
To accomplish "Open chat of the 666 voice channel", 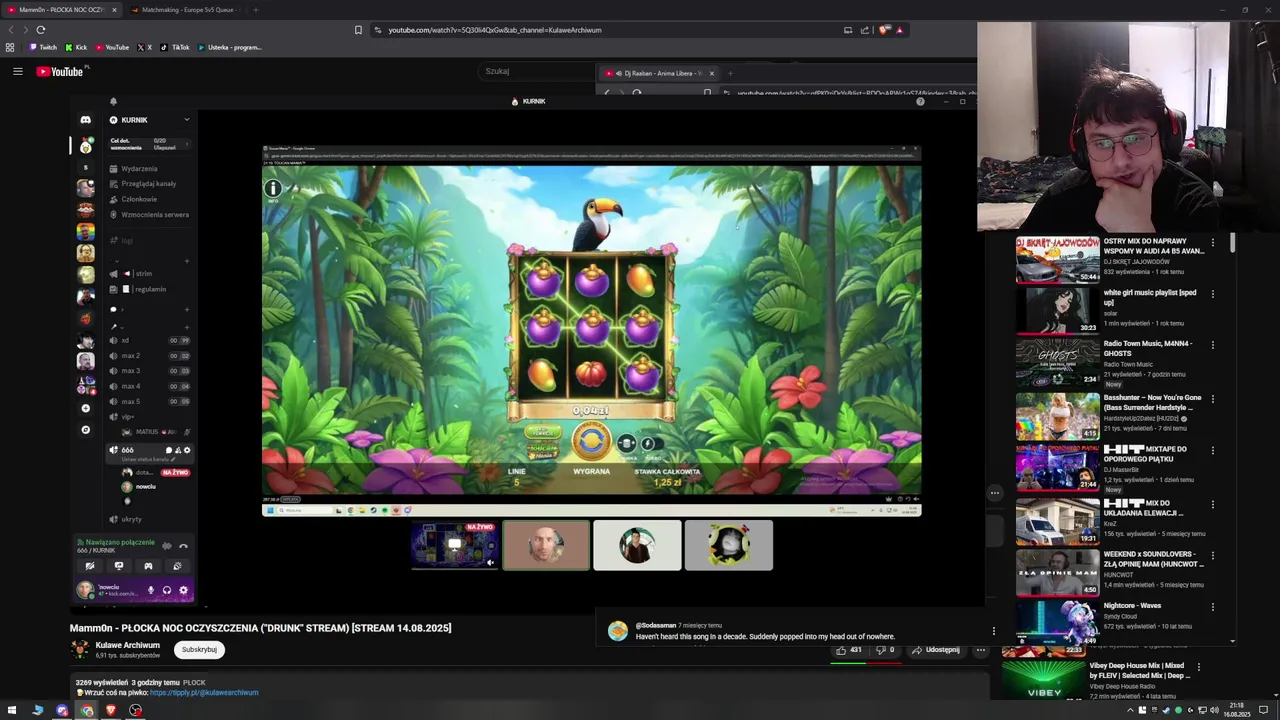I will click(x=169, y=450).
